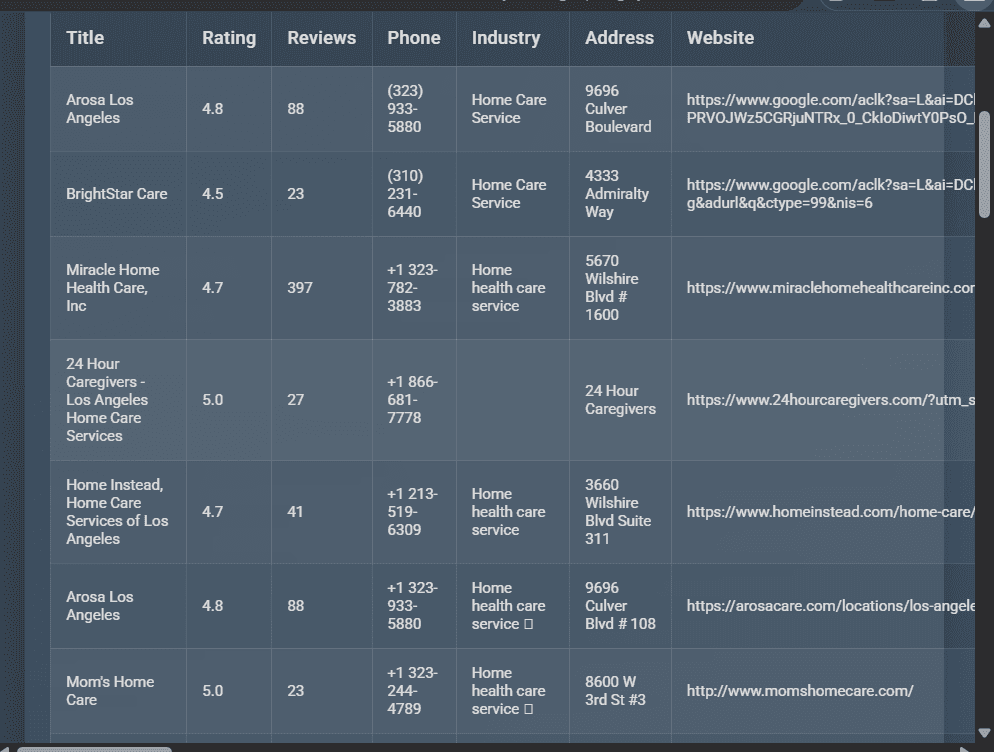
Task: Click the phone number (310) 231-6440
Action: pyautogui.click(x=404, y=194)
